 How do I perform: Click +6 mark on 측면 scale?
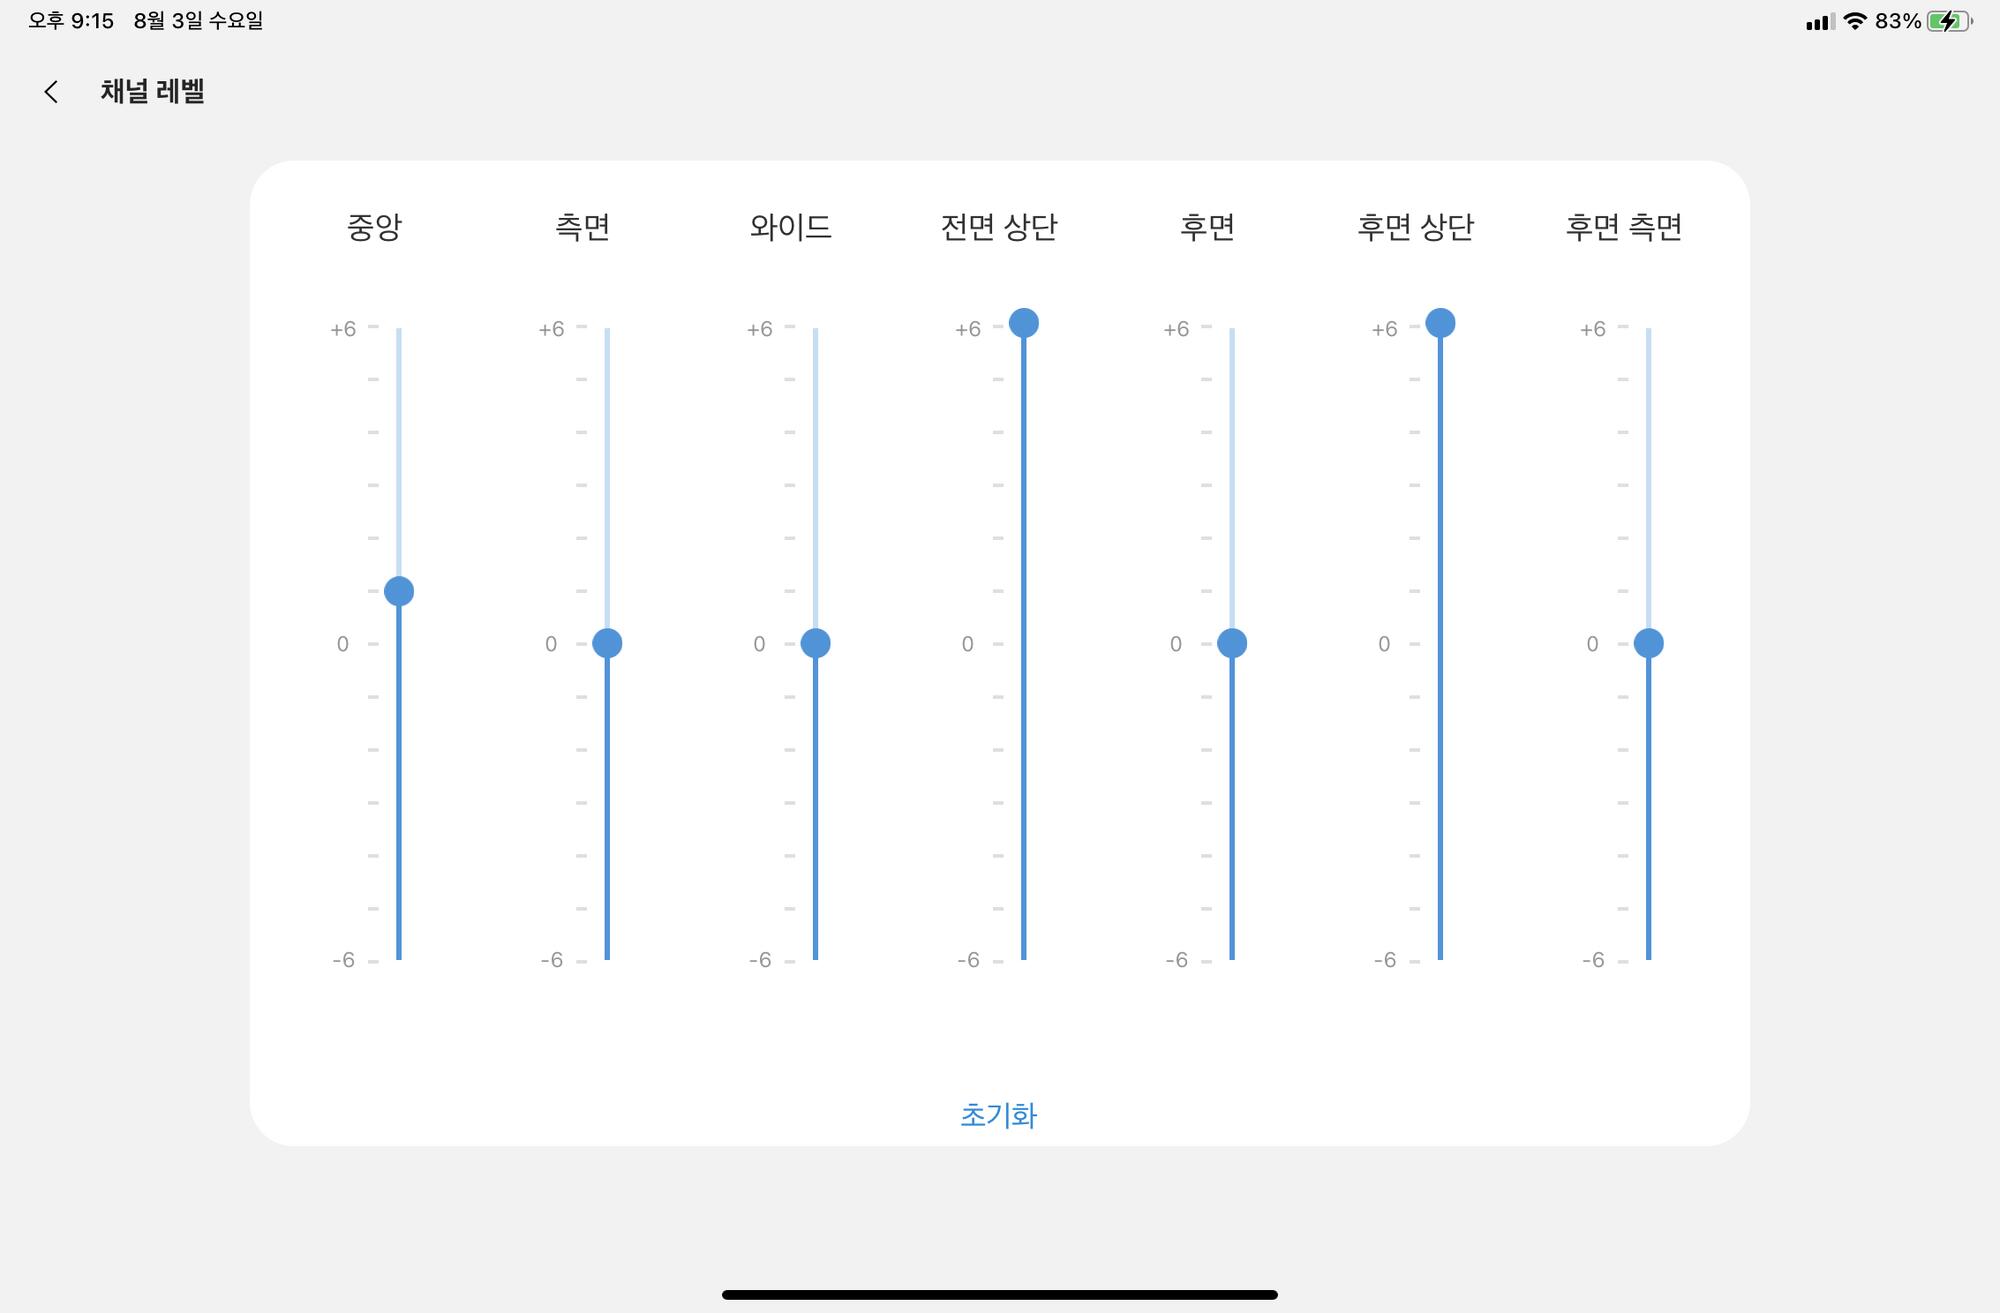pyautogui.click(x=551, y=329)
